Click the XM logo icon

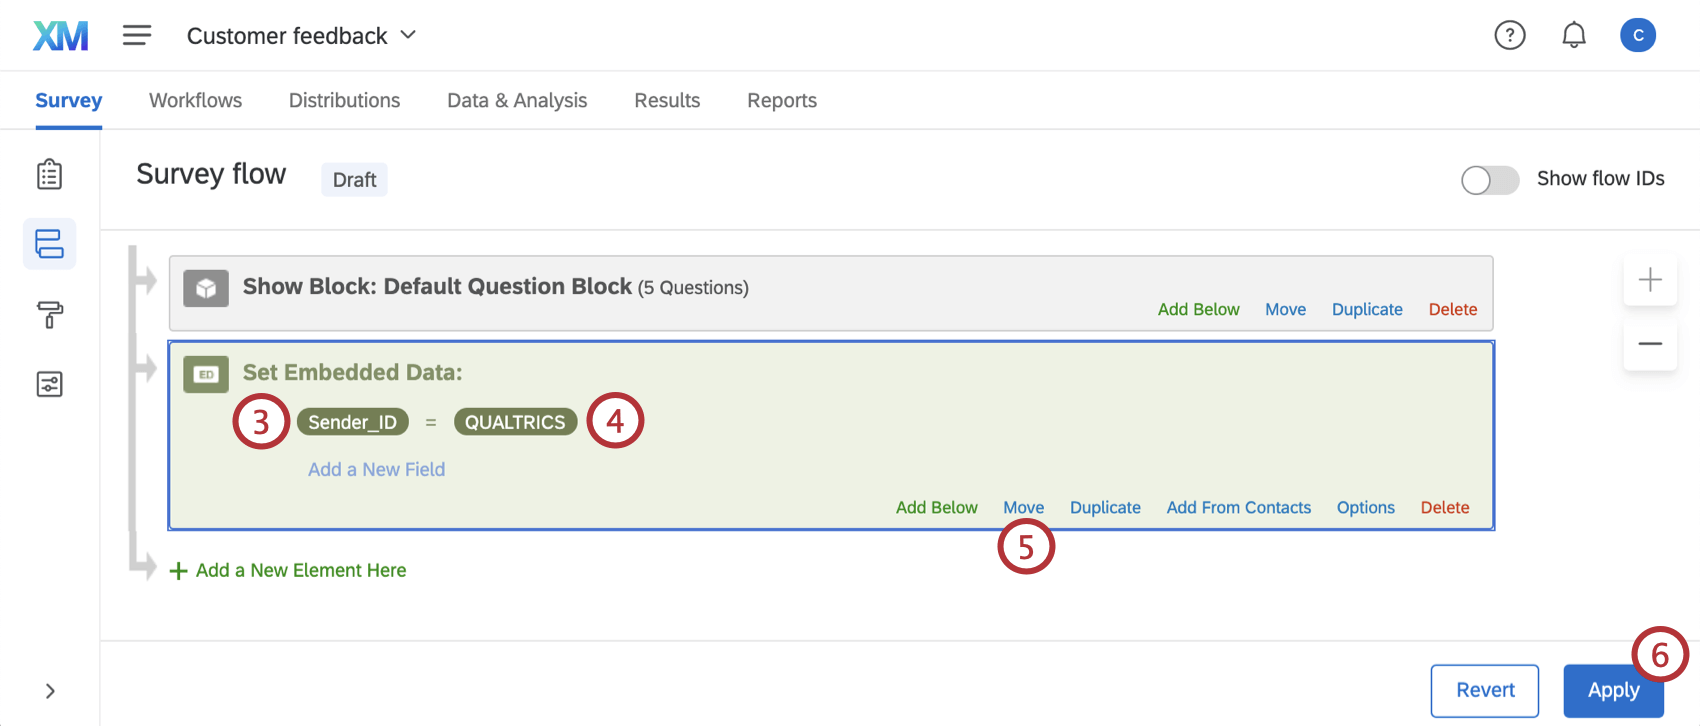[x=60, y=36]
